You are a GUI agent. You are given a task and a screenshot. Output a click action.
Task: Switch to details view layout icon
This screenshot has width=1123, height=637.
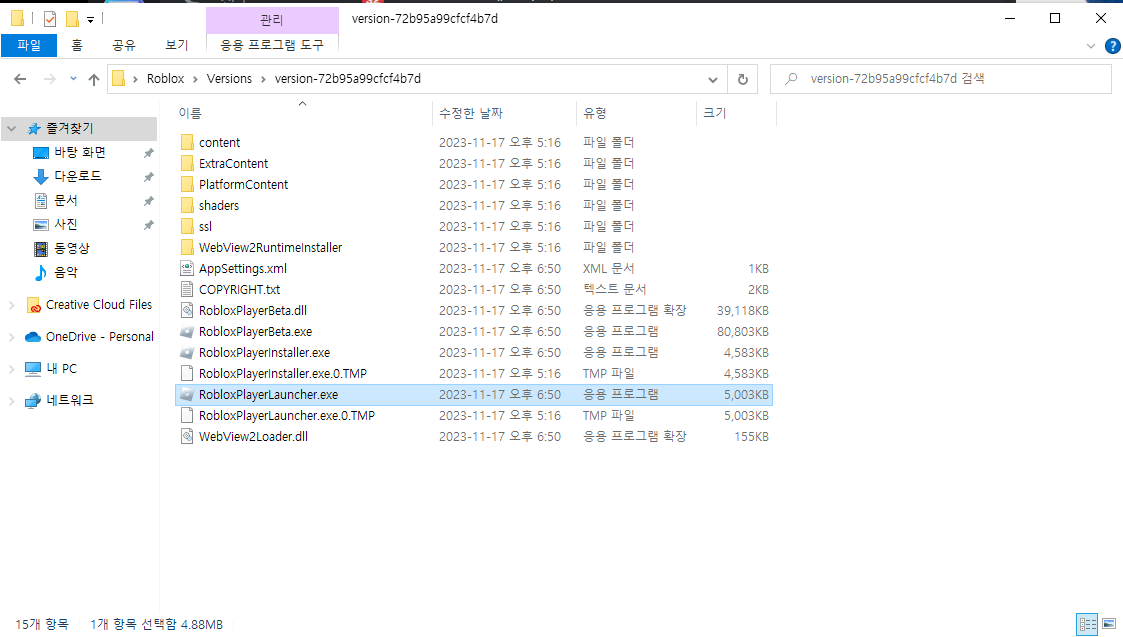tap(1087, 624)
